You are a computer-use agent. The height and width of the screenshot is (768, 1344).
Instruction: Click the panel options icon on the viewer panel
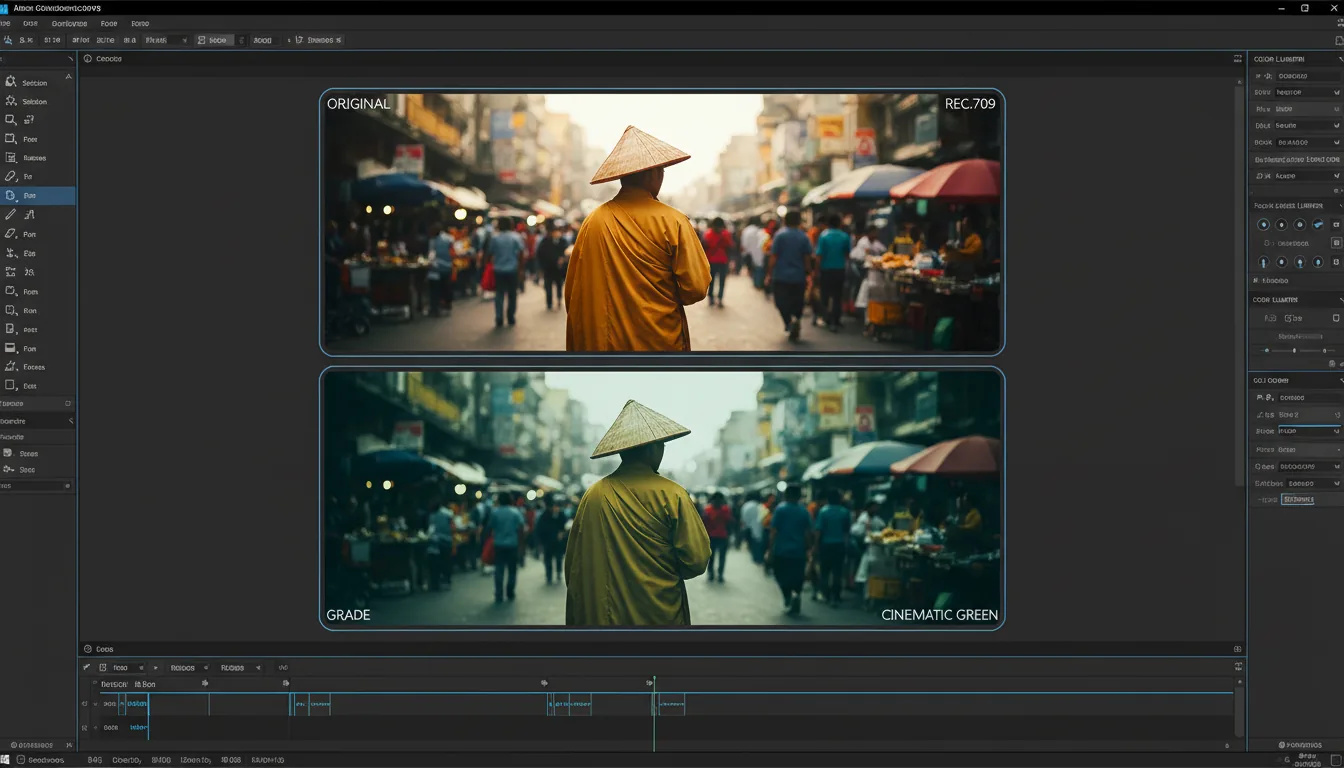[x=1238, y=58]
